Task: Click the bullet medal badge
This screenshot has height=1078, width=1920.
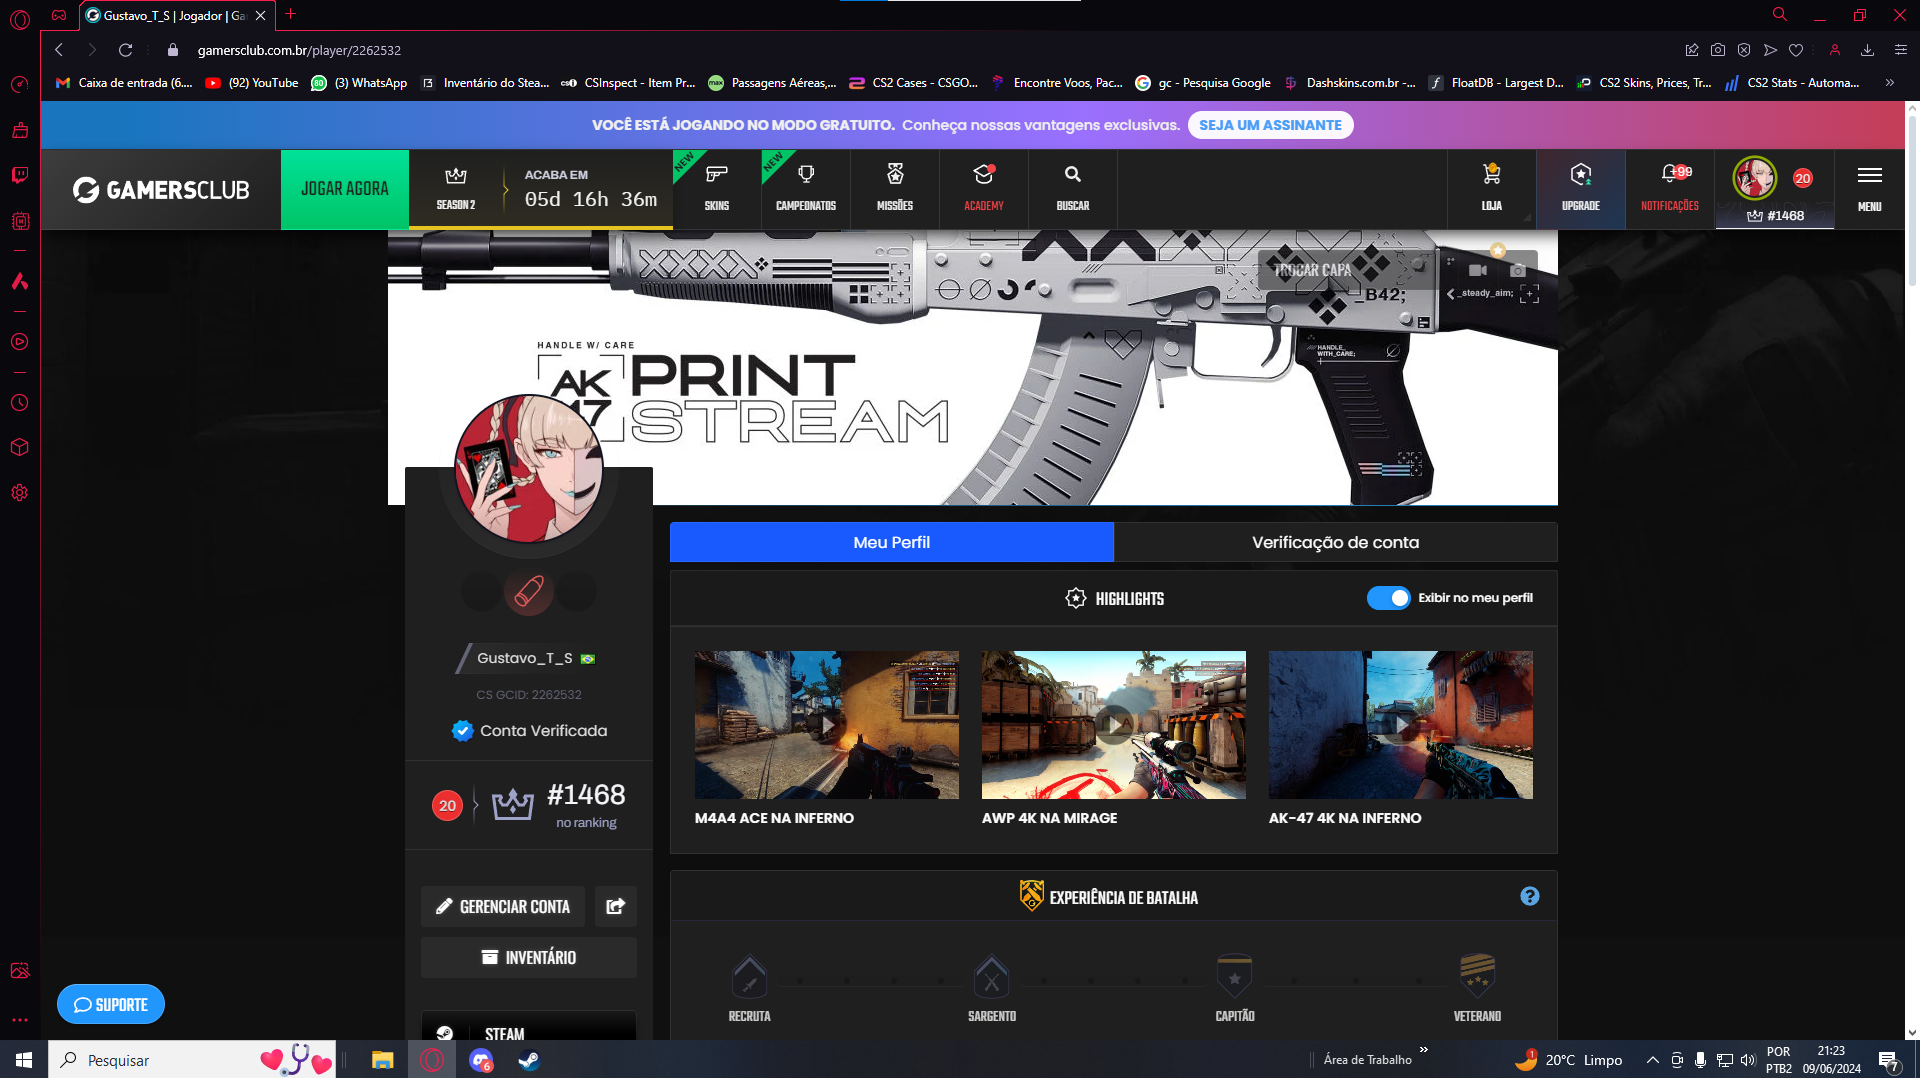Action: tap(529, 592)
